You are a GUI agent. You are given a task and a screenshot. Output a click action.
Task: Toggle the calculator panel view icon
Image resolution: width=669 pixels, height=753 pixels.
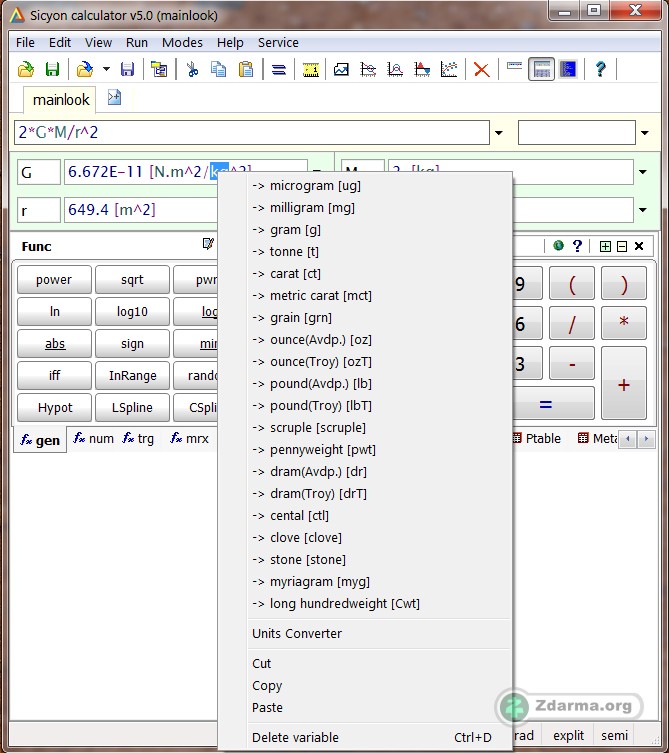click(541, 70)
